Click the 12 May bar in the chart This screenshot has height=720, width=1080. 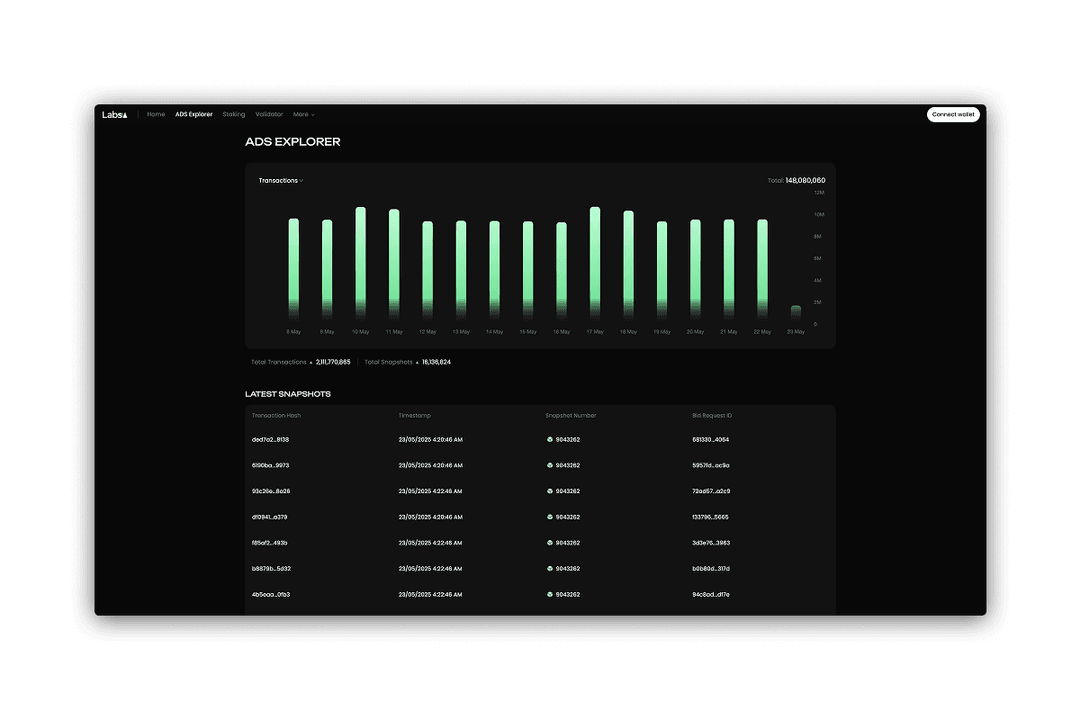pos(428,269)
